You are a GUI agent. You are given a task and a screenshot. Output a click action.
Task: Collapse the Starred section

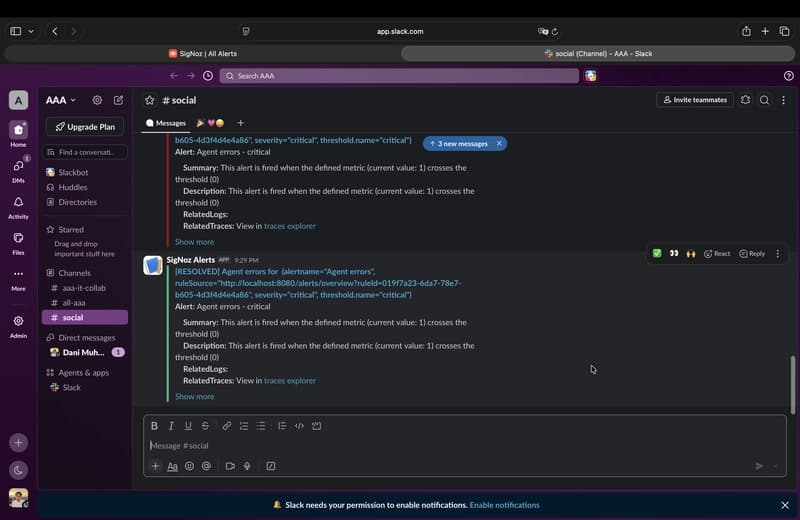click(70, 230)
